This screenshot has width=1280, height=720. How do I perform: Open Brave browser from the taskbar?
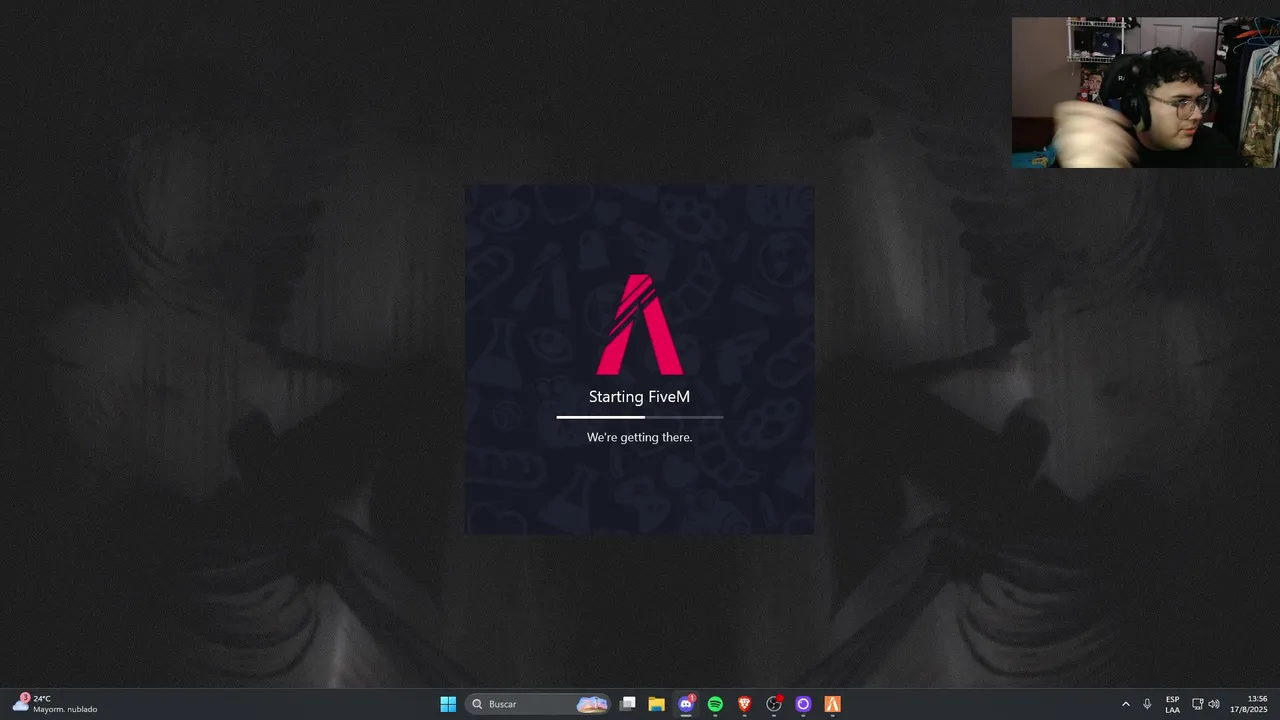(744, 704)
